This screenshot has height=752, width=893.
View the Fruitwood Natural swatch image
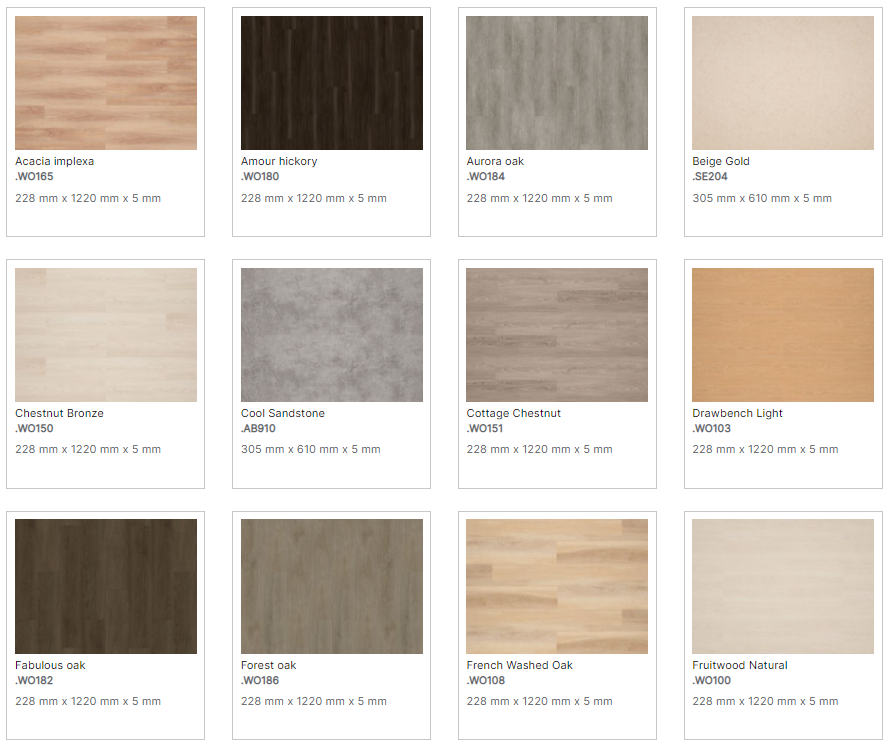tap(783, 586)
